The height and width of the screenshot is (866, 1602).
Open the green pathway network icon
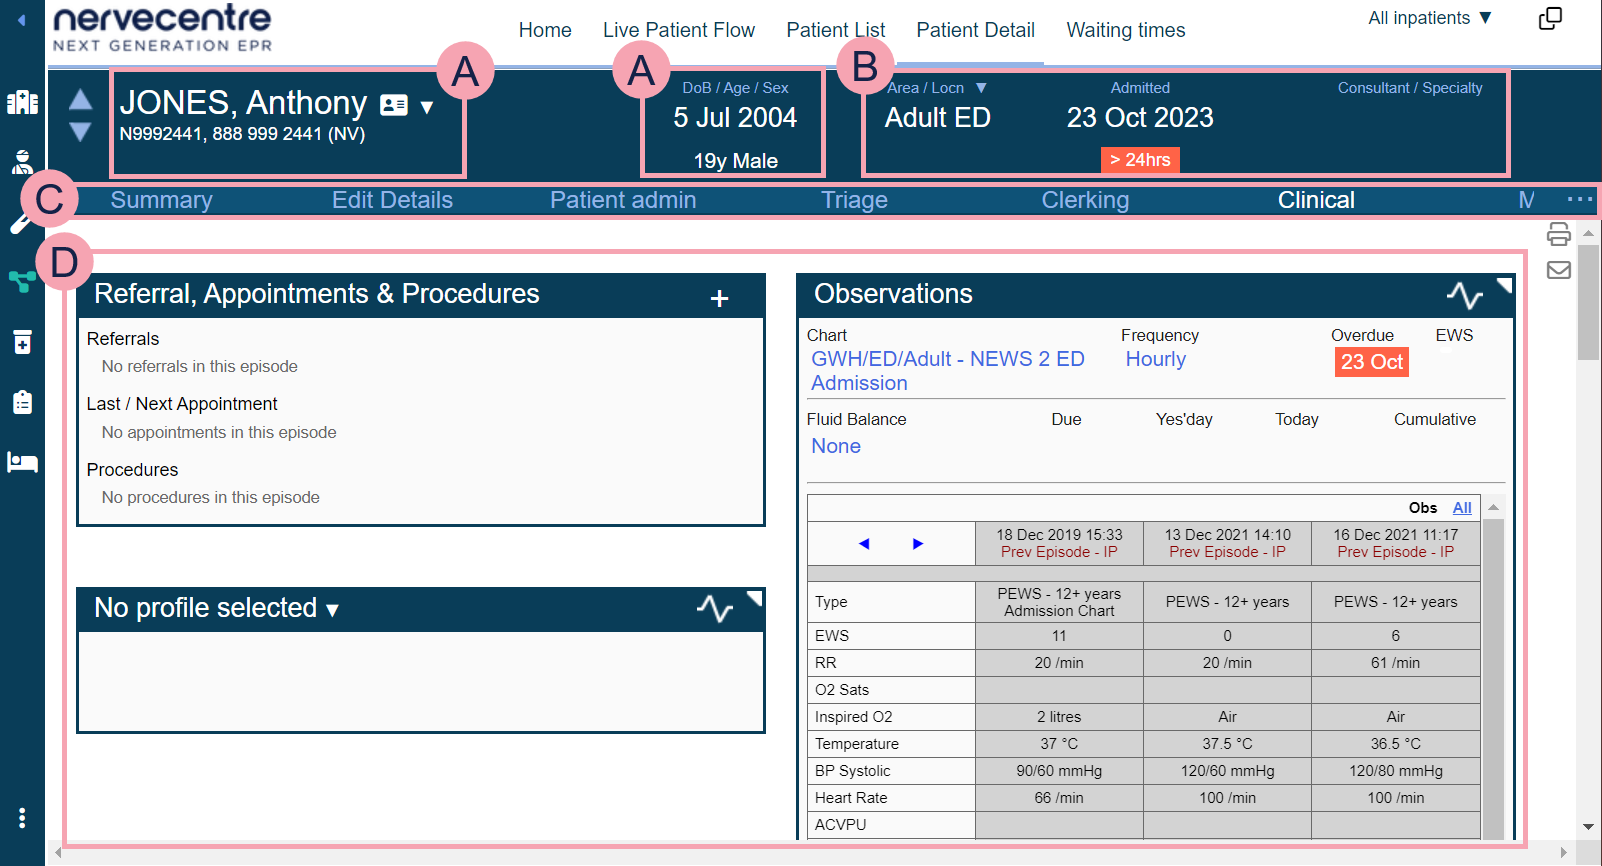tap(22, 281)
